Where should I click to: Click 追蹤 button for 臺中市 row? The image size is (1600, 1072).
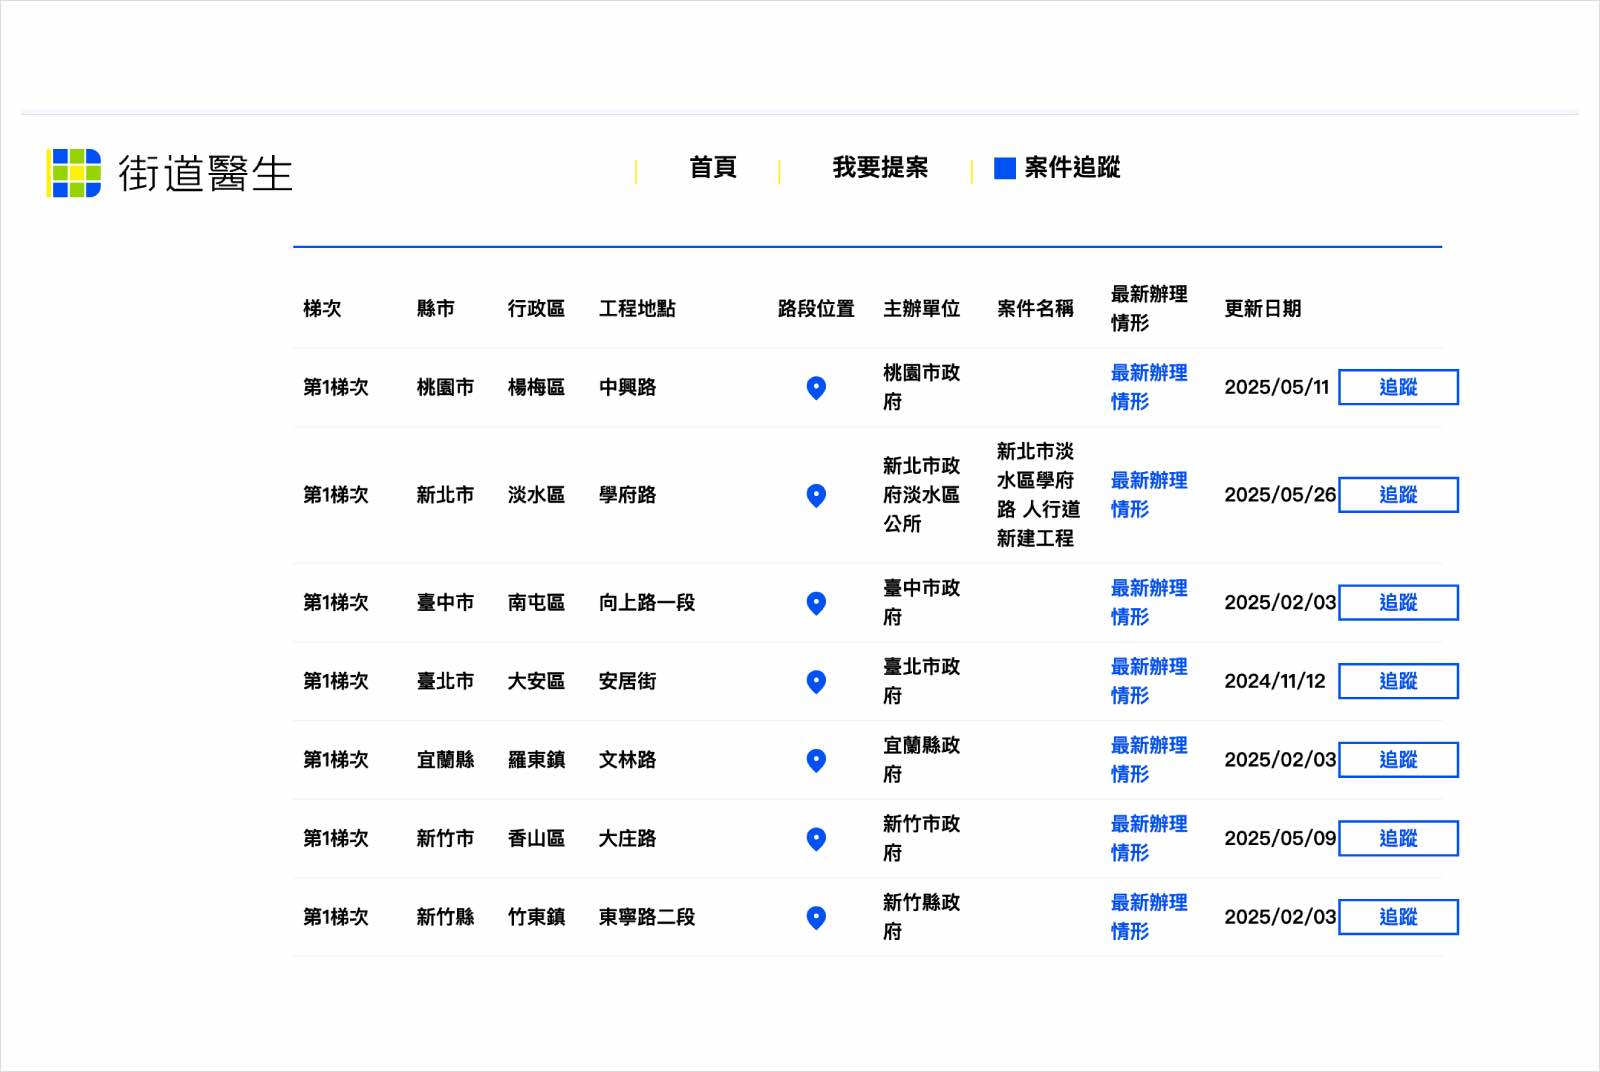1398,602
